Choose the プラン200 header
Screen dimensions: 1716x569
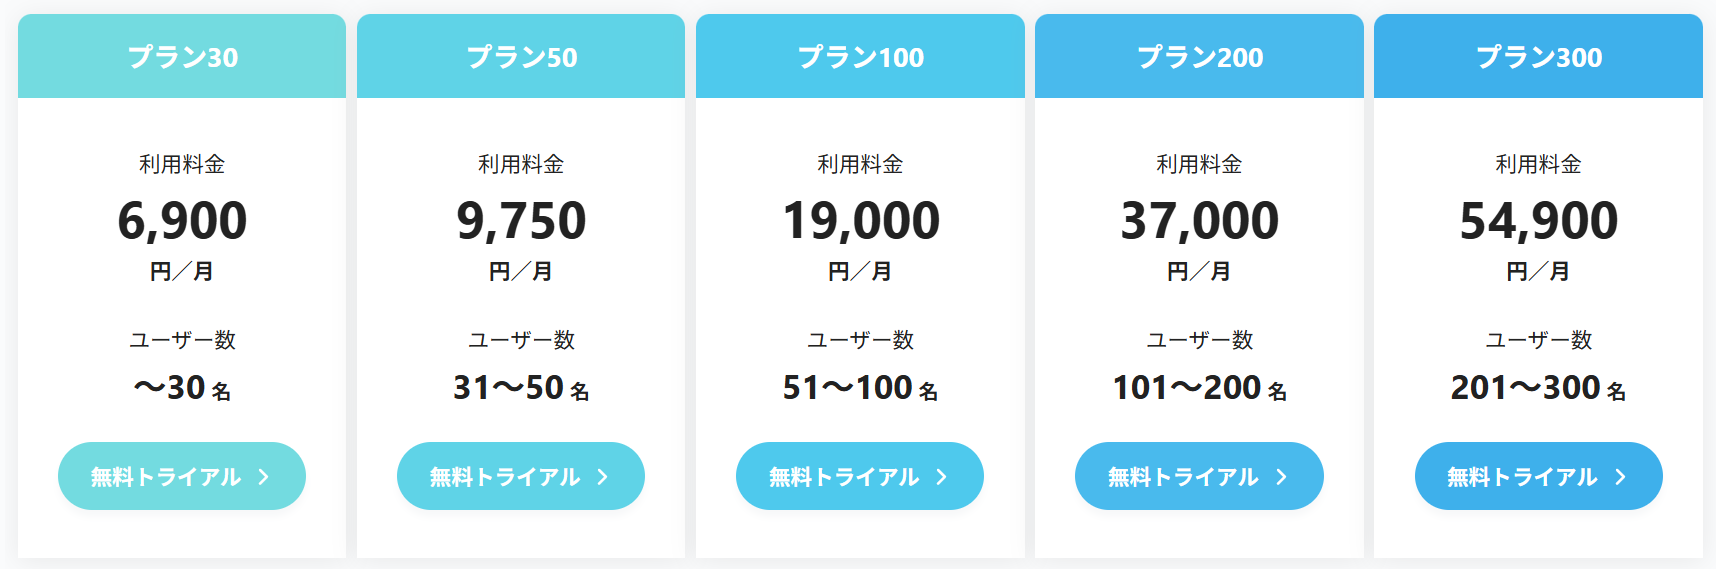[1199, 57]
